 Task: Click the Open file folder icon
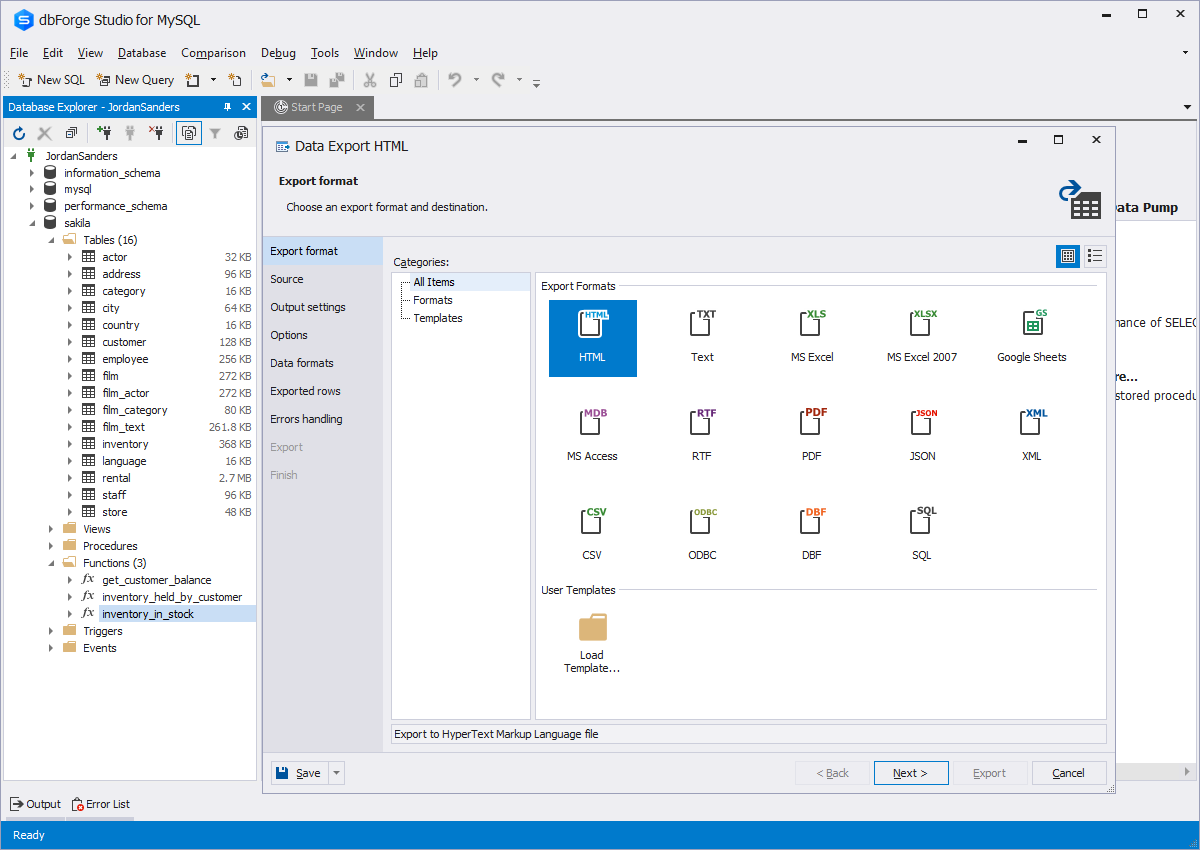pyautogui.click(x=268, y=80)
